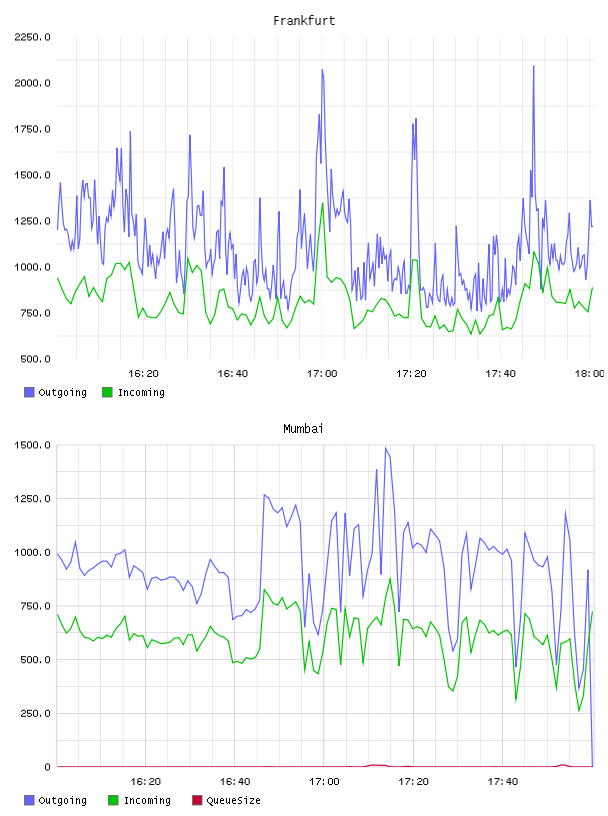
Task: Click the Frankfurt chart title
Action: point(304,21)
